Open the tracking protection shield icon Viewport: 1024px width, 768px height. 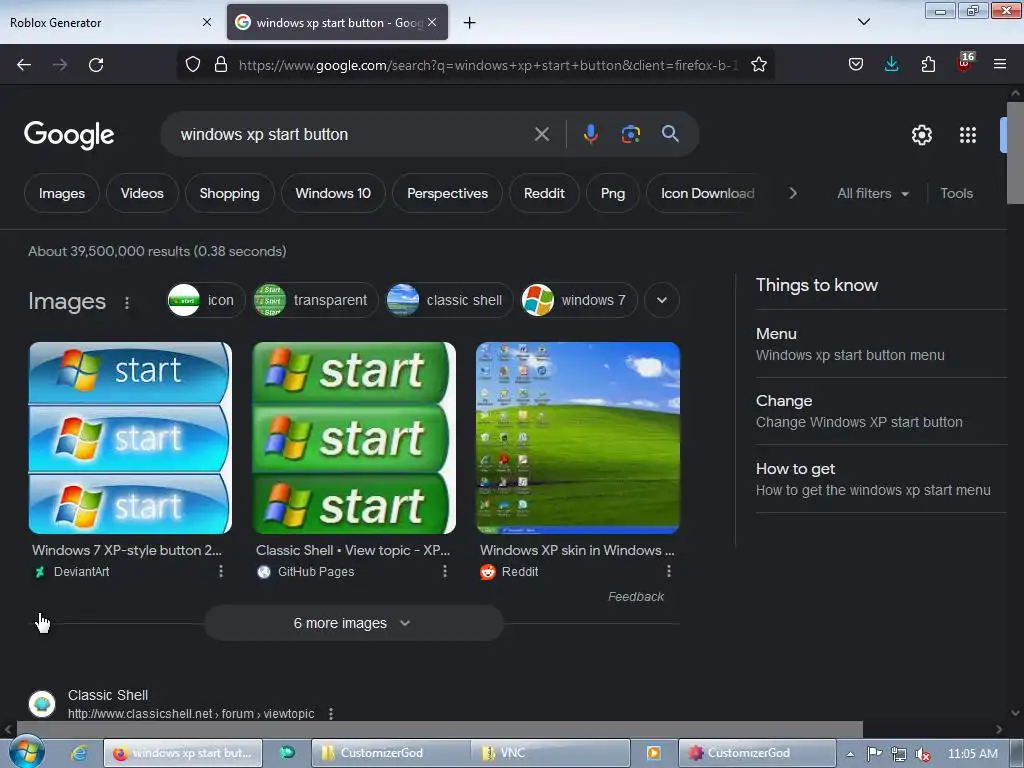click(193, 65)
